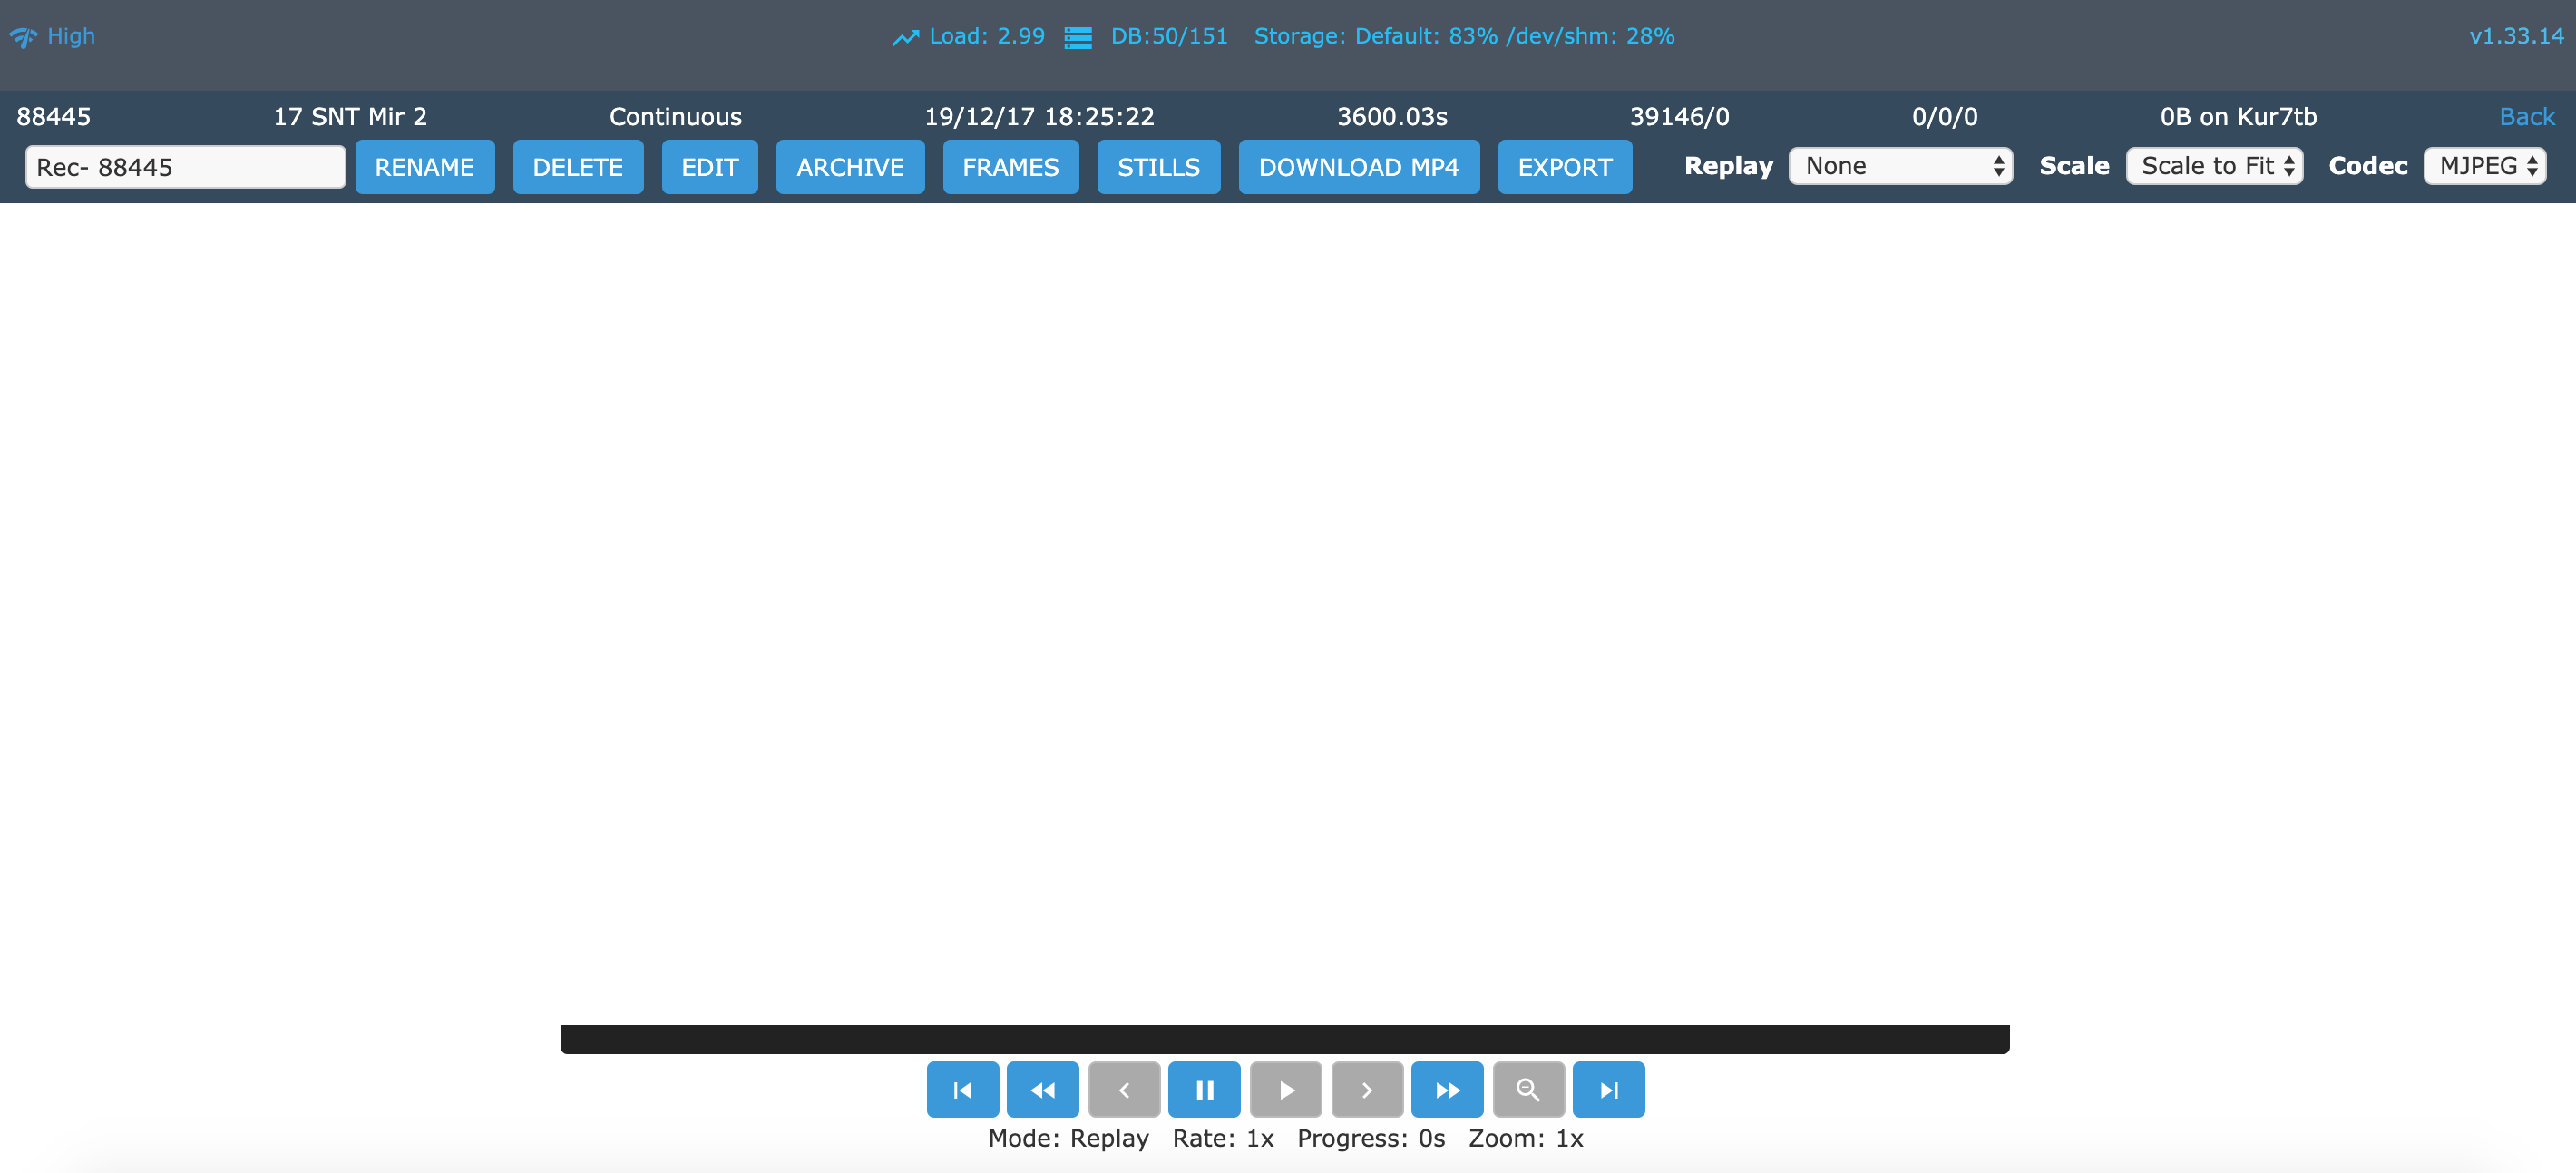Download the recording as MP4
The height and width of the screenshot is (1173, 2576).
(x=1359, y=167)
